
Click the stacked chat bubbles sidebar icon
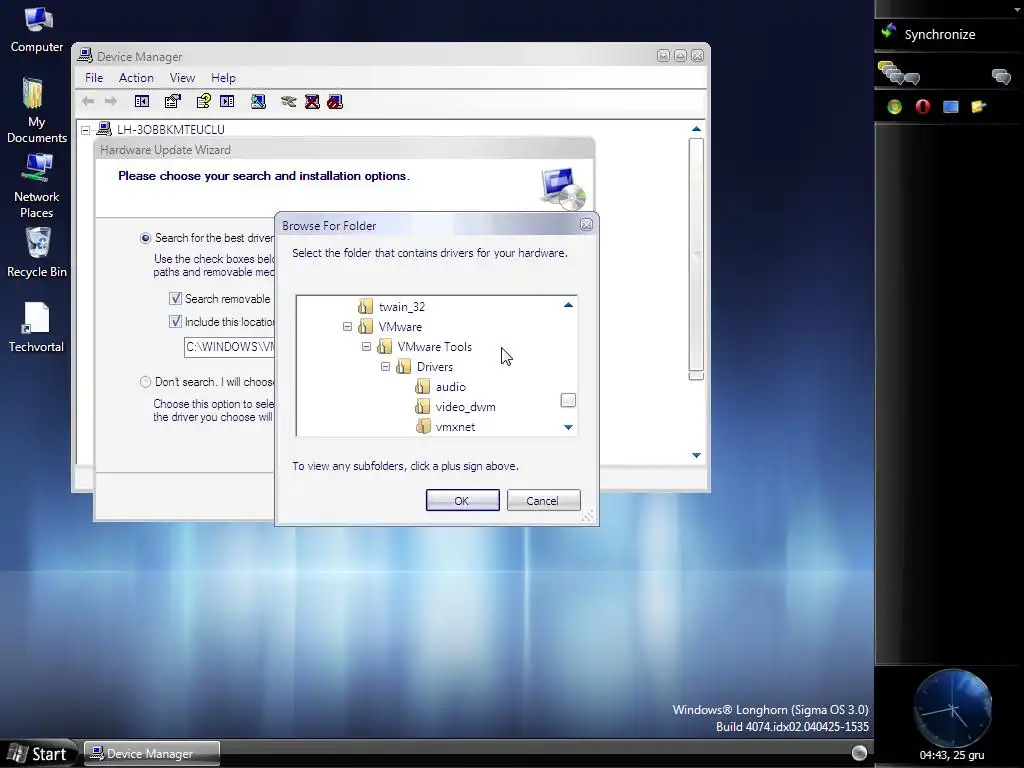click(899, 73)
